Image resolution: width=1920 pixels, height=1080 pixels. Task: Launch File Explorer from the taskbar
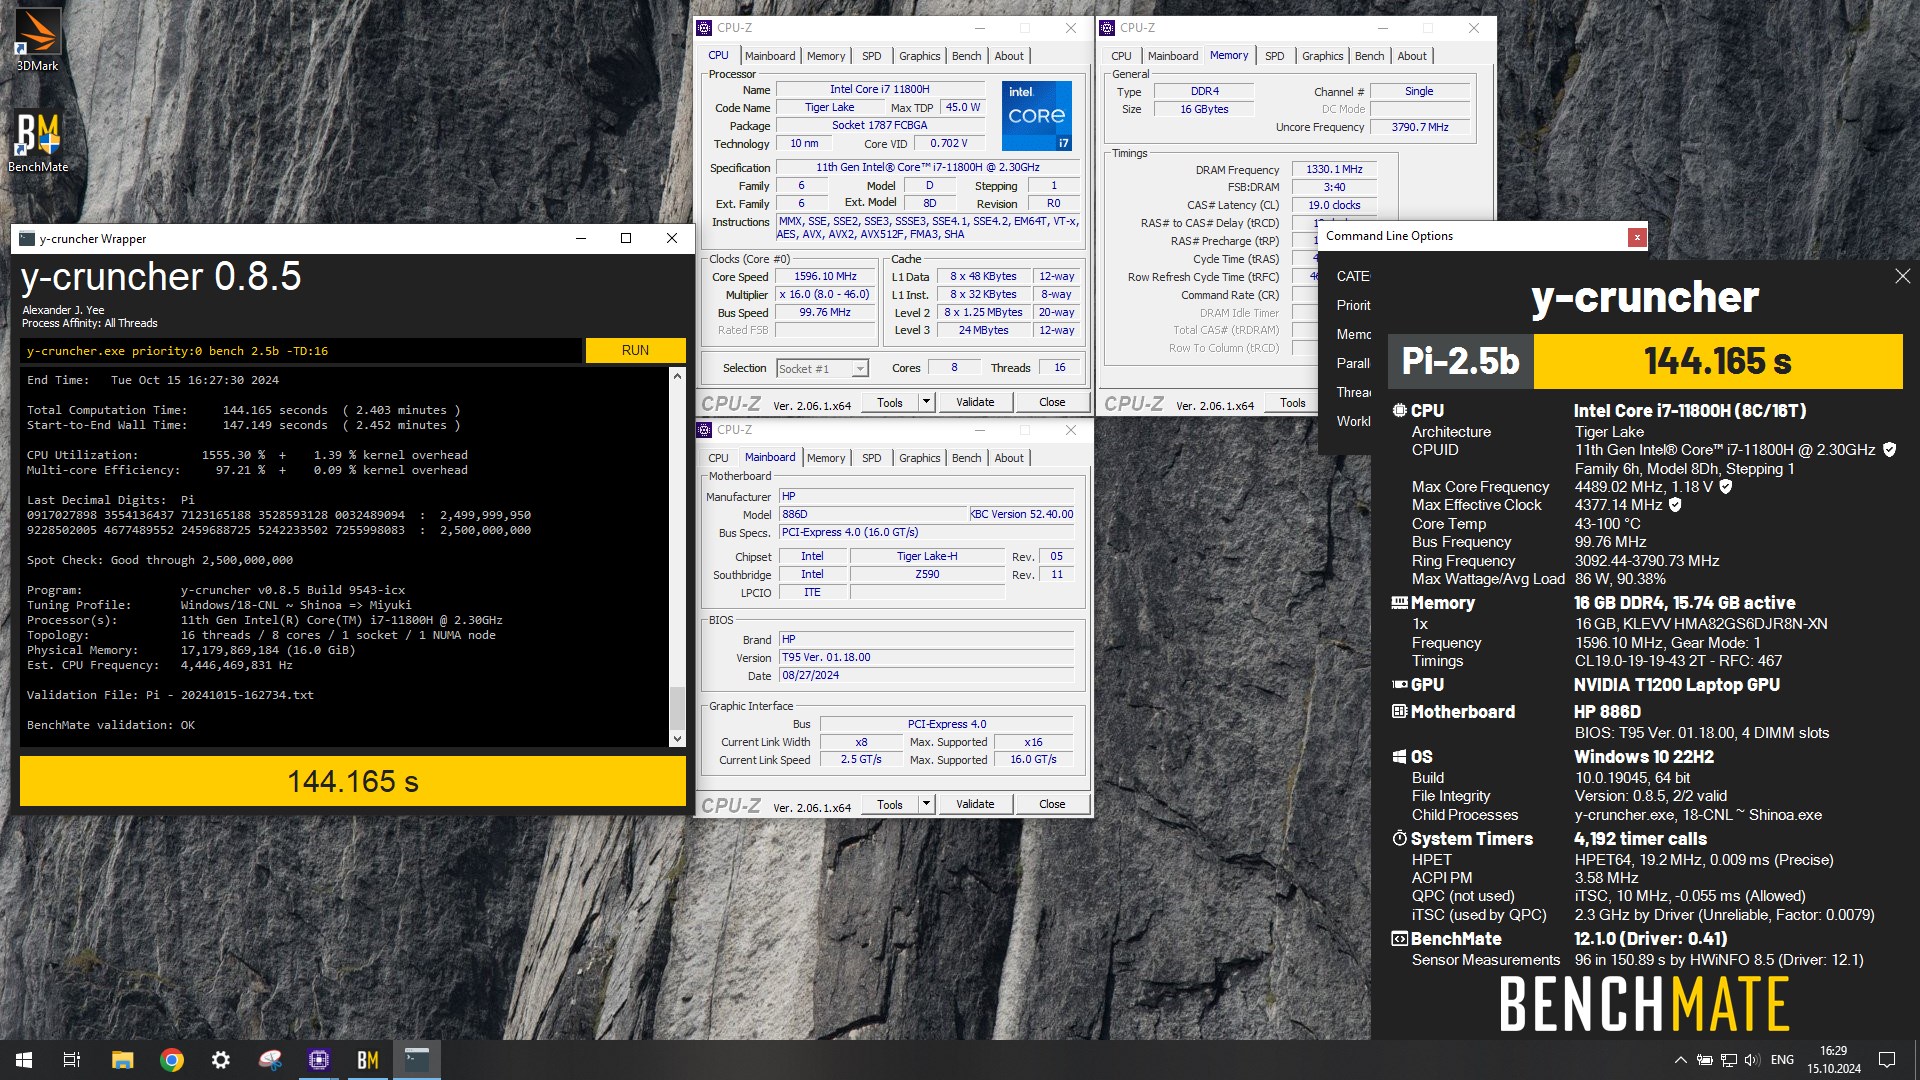click(122, 1060)
